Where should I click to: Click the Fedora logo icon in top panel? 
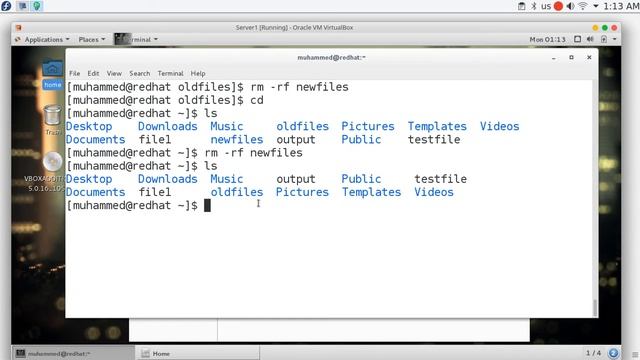click(6, 6)
